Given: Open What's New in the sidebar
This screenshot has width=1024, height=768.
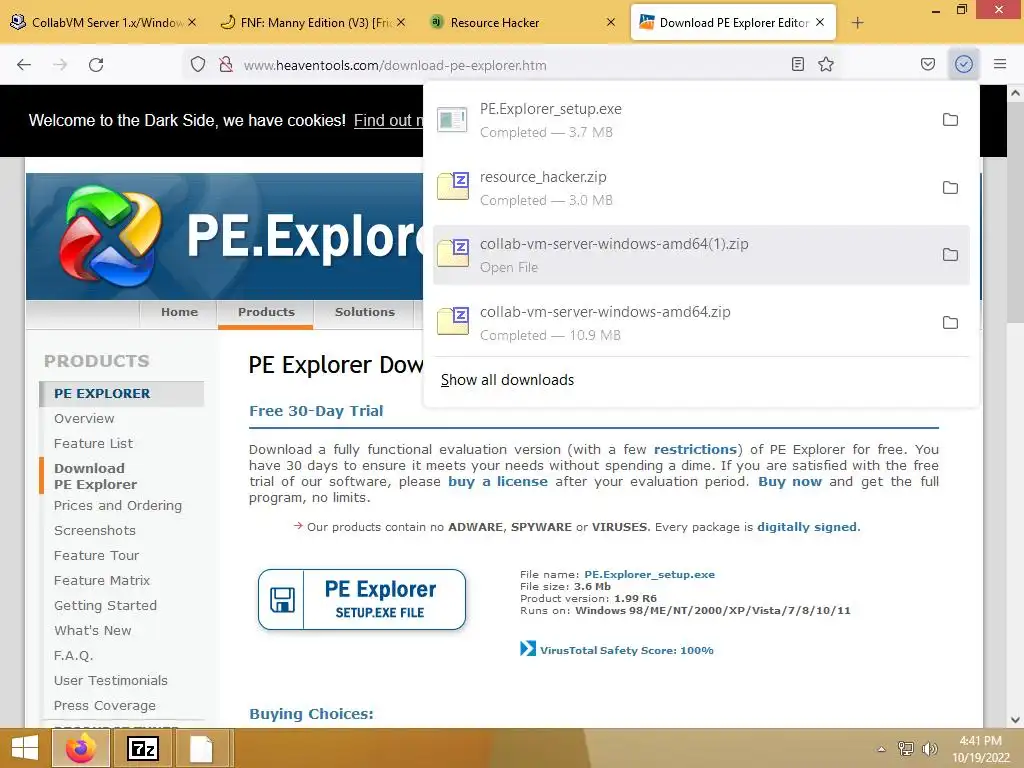Looking at the screenshot, I should point(93,630).
